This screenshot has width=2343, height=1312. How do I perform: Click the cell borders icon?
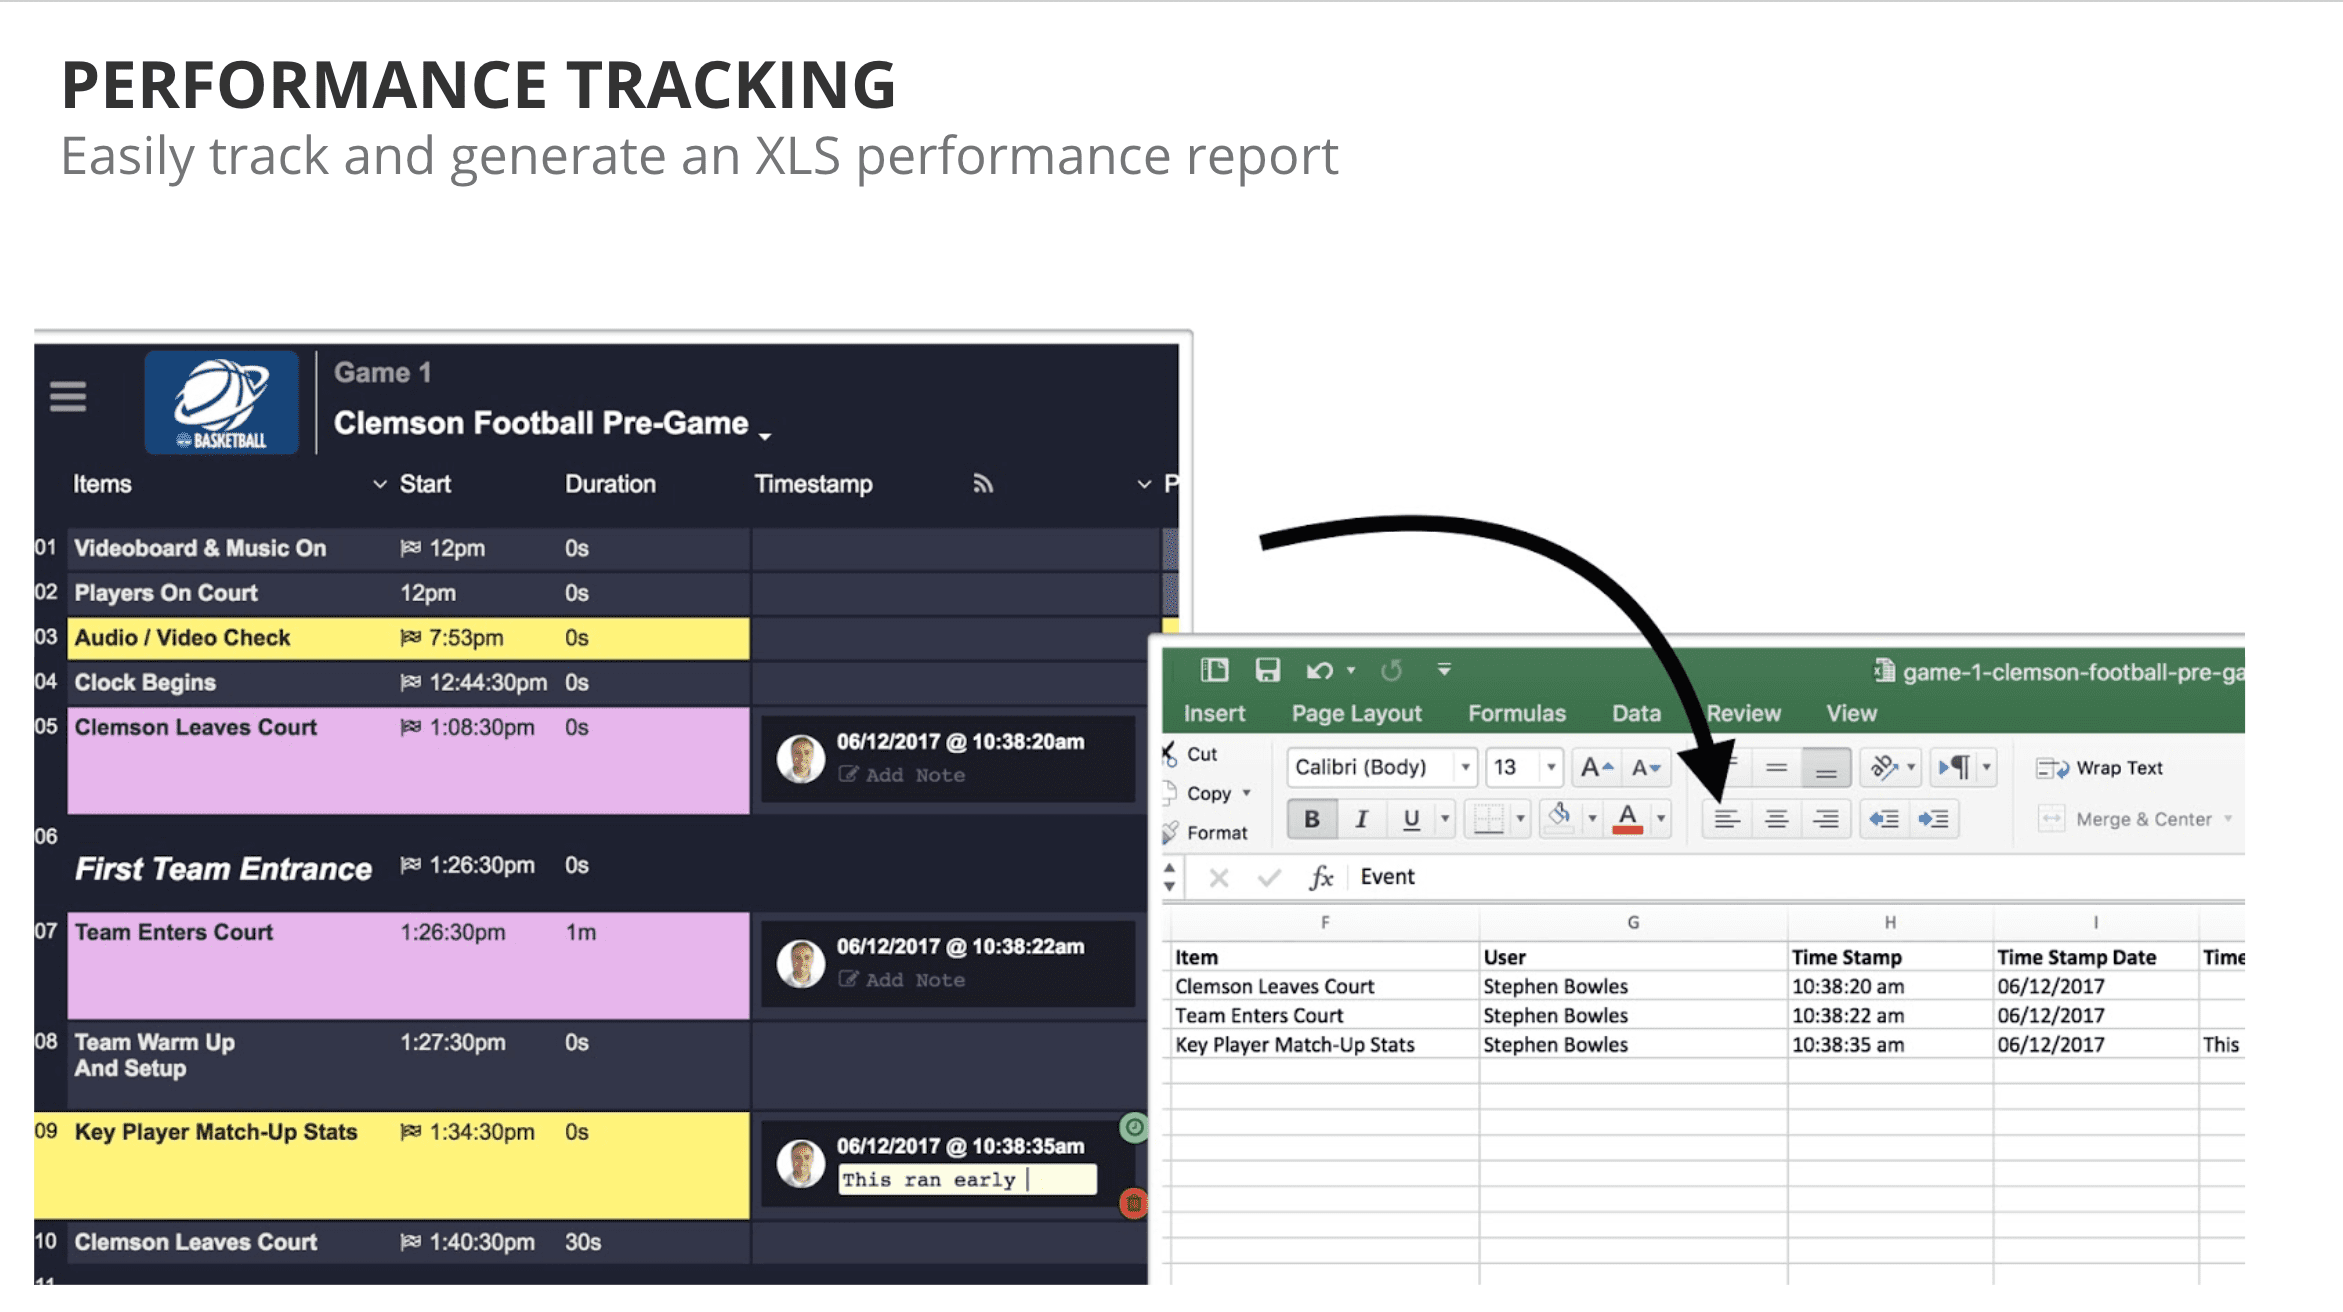(1488, 819)
